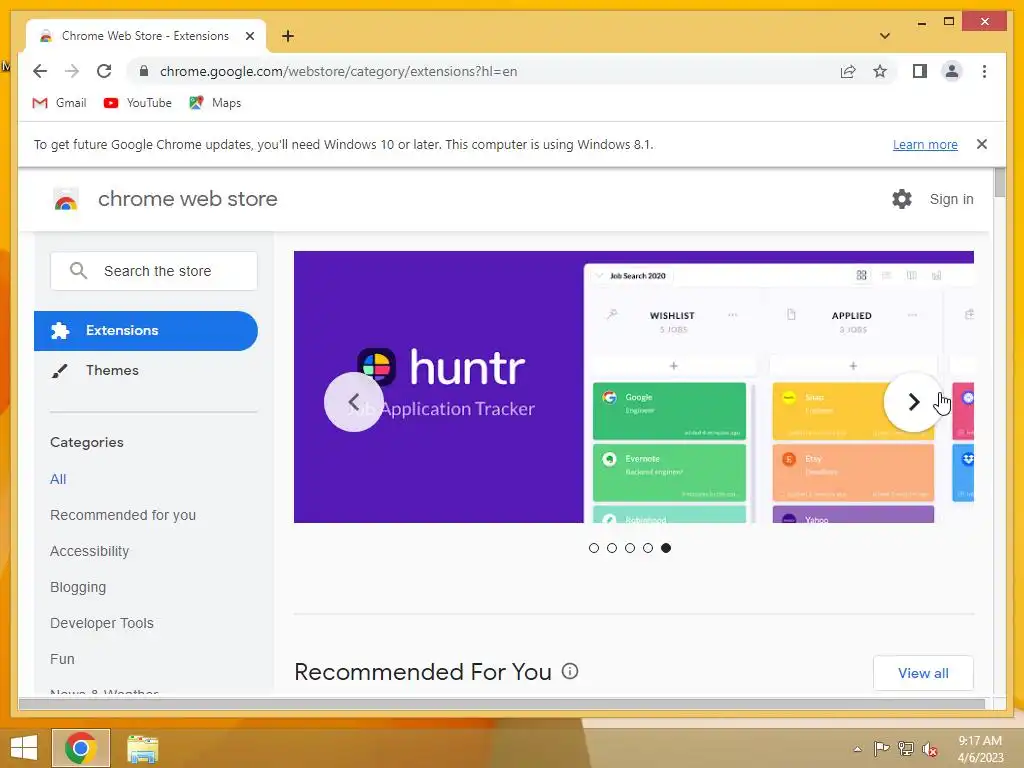Screen dimensions: 1024x768
Task: Choose Recommended for you category
Action: click(123, 515)
